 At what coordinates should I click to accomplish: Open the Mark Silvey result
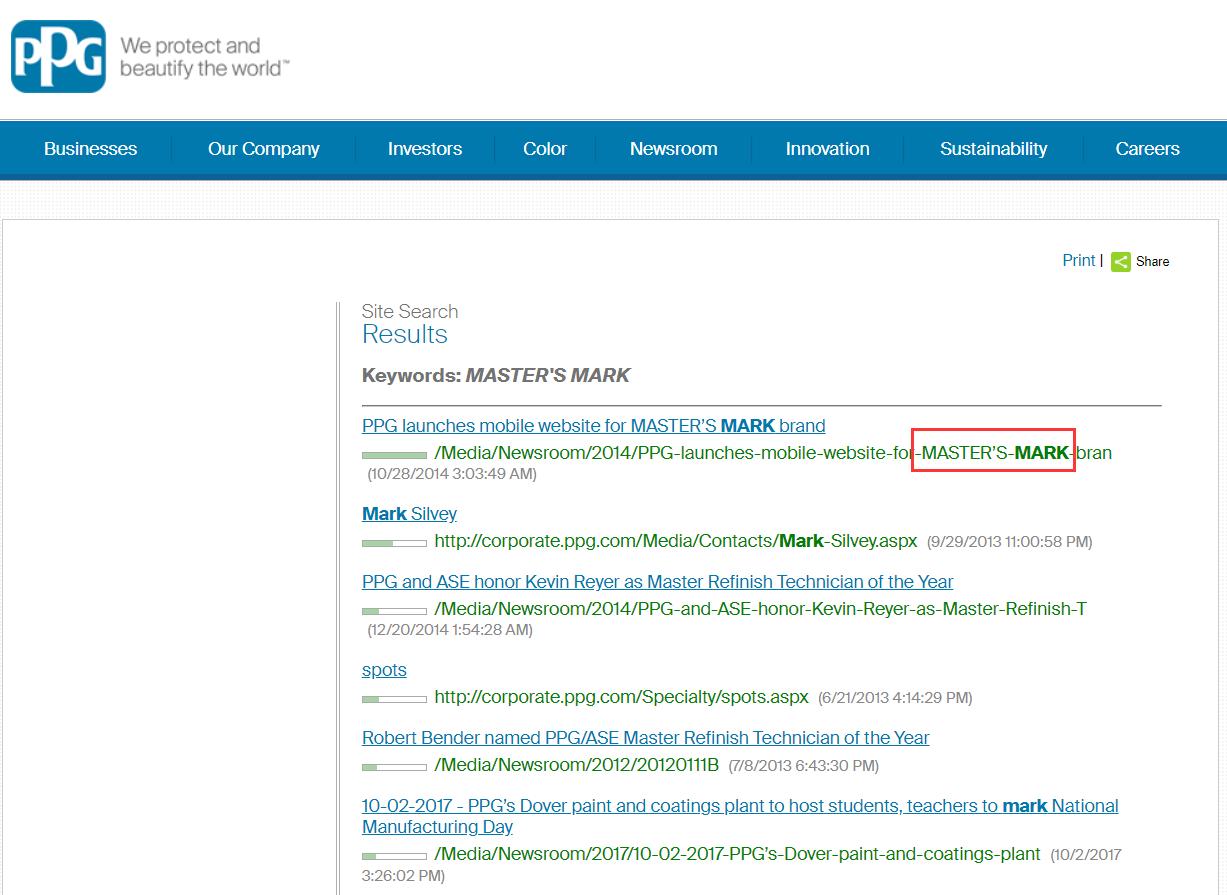pyautogui.click(x=410, y=514)
